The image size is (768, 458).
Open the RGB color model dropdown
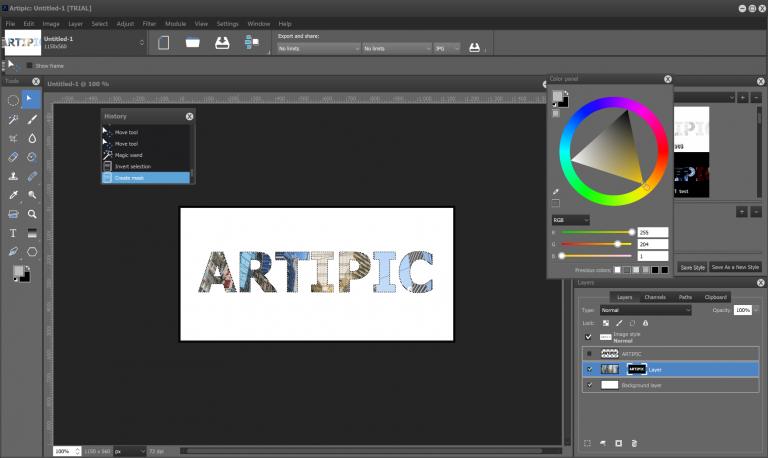pyautogui.click(x=571, y=220)
